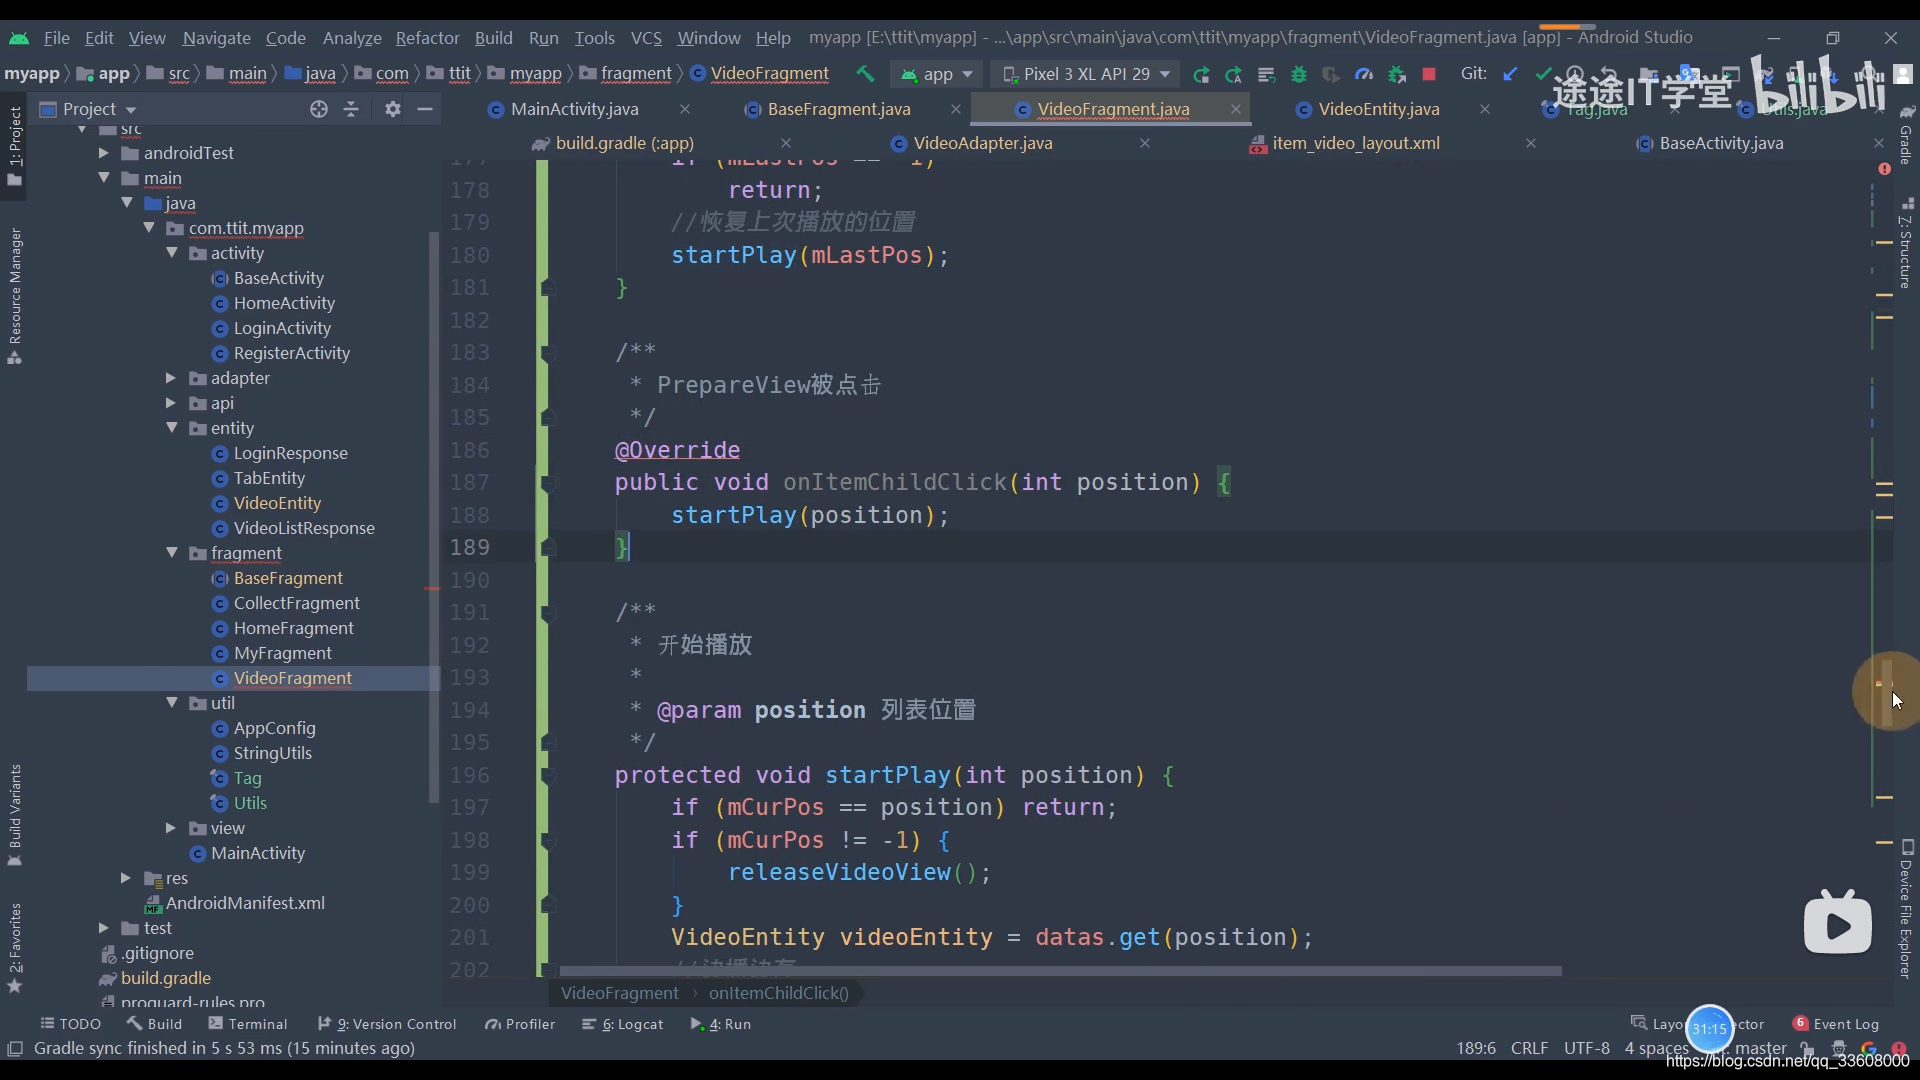1920x1080 pixels.
Task: Click Git Commit green checkmark
Action: pyautogui.click(x=1543, y=74)
